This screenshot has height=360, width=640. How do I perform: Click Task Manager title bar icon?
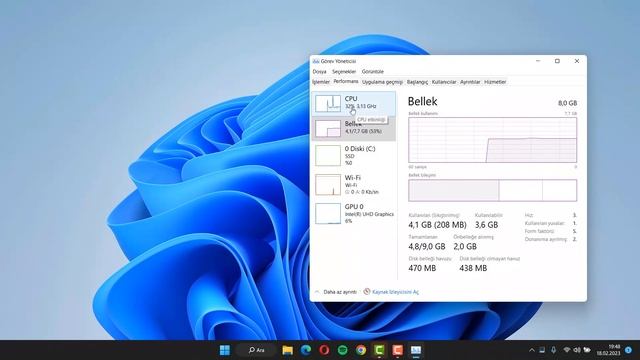point(316,61)
